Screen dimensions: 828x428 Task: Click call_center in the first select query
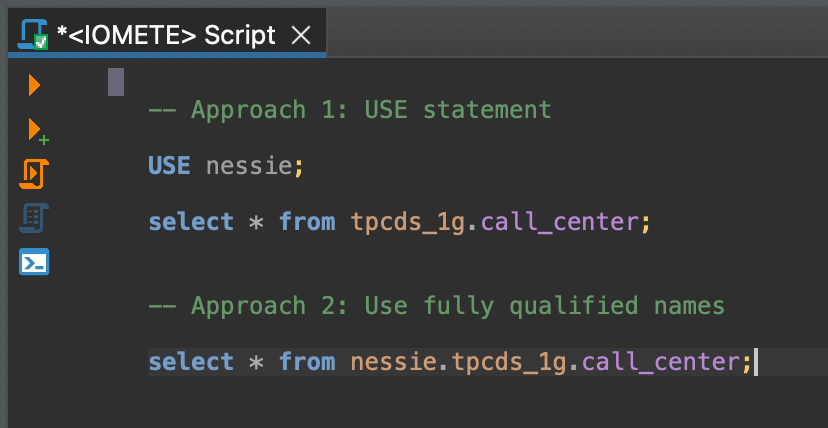pos(560,223)
